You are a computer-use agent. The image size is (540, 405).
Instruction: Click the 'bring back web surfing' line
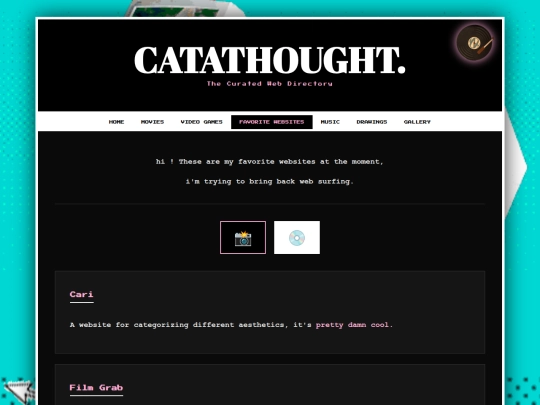(270, 181)
